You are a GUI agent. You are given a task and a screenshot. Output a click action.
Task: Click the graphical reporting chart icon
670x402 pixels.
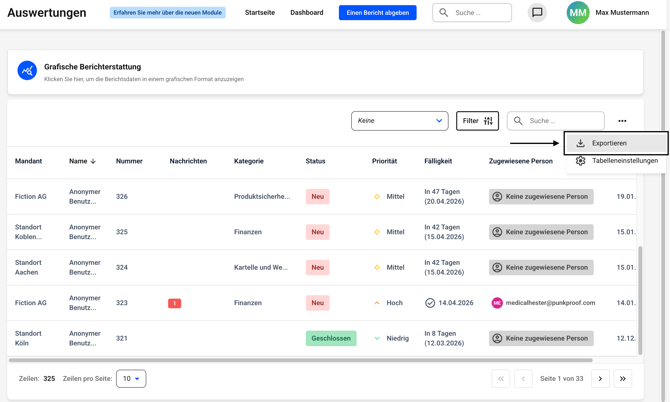tap(27, 71)
